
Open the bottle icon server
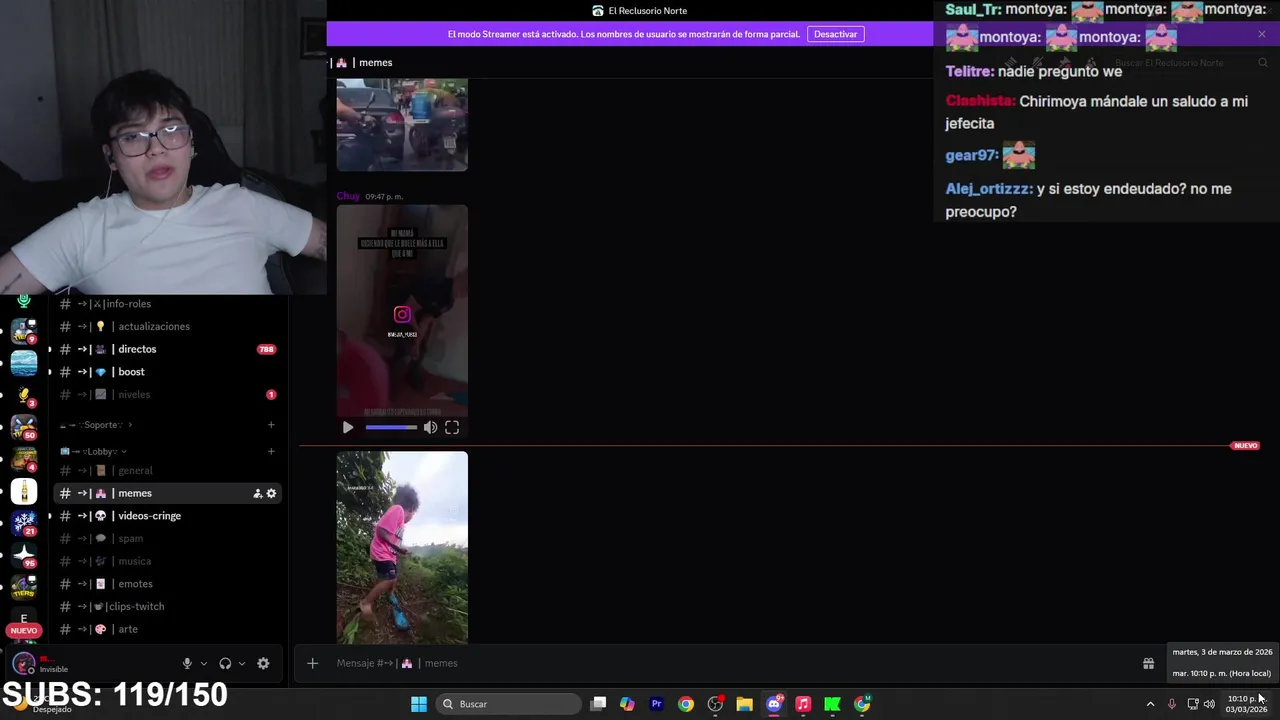point(24,491)
